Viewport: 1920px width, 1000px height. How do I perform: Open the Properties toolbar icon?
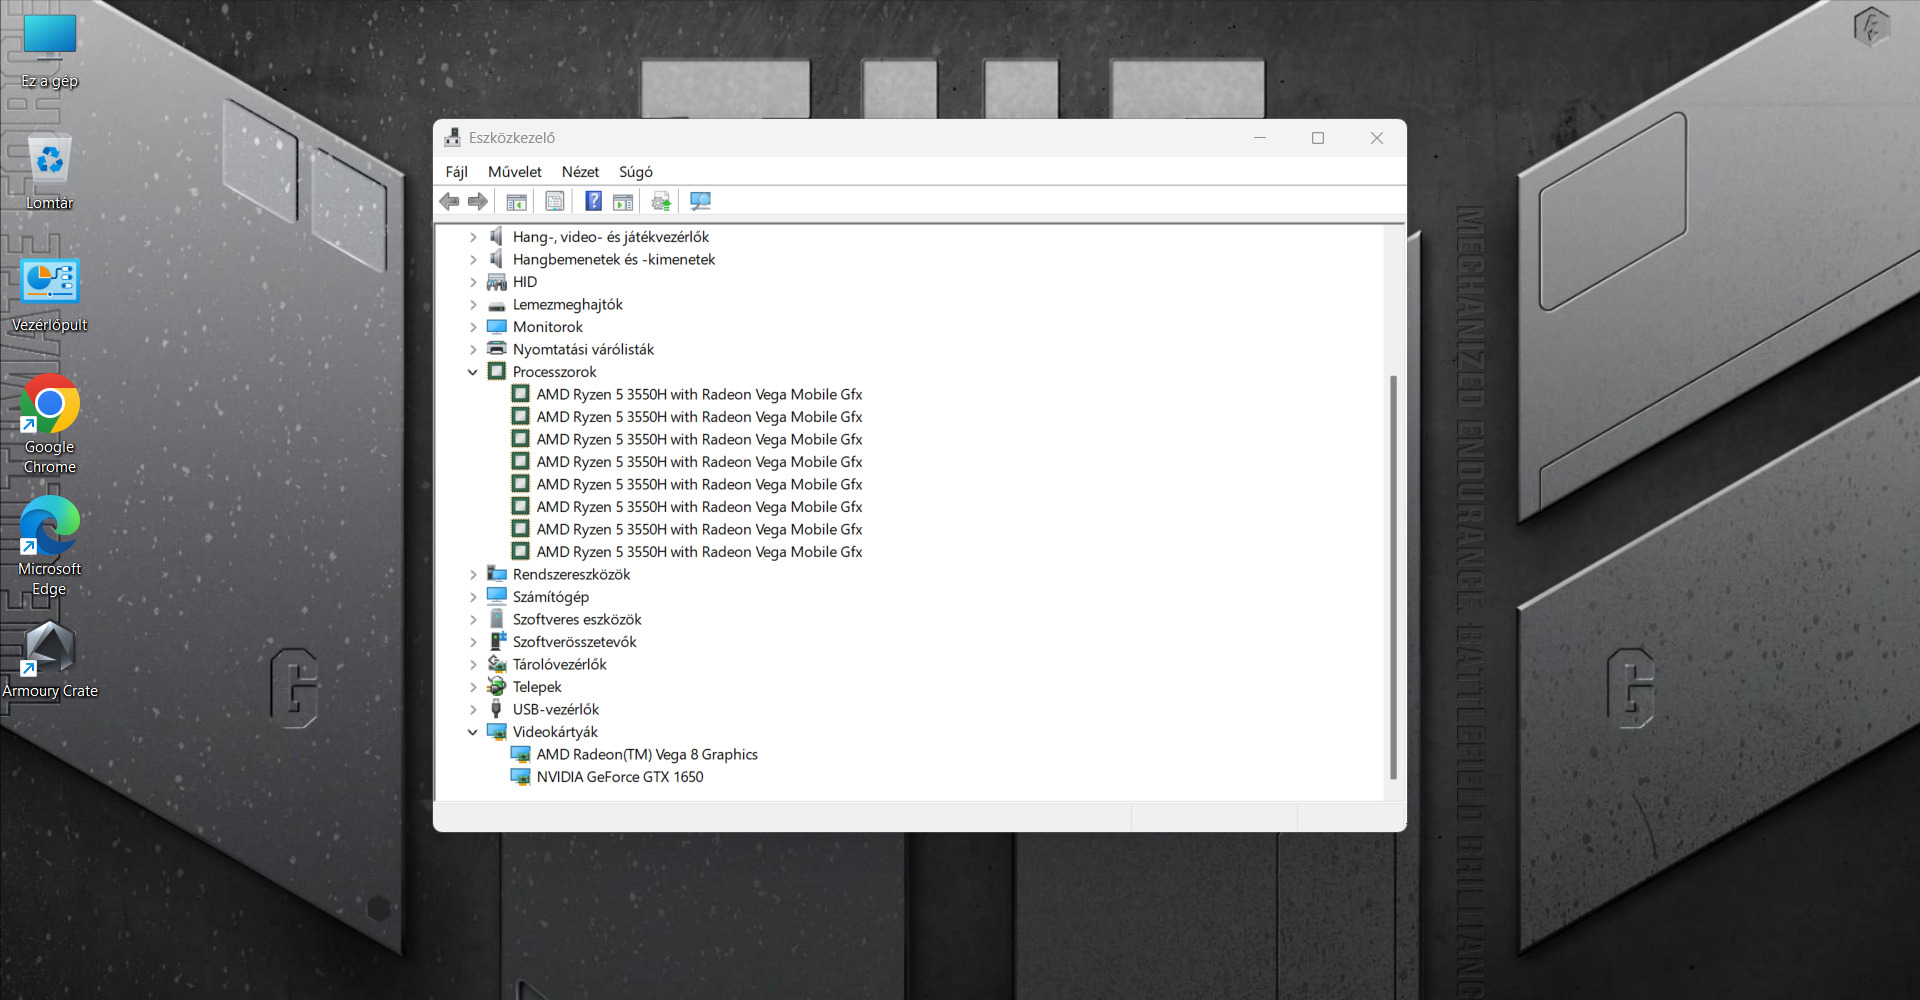click(555, 202)
